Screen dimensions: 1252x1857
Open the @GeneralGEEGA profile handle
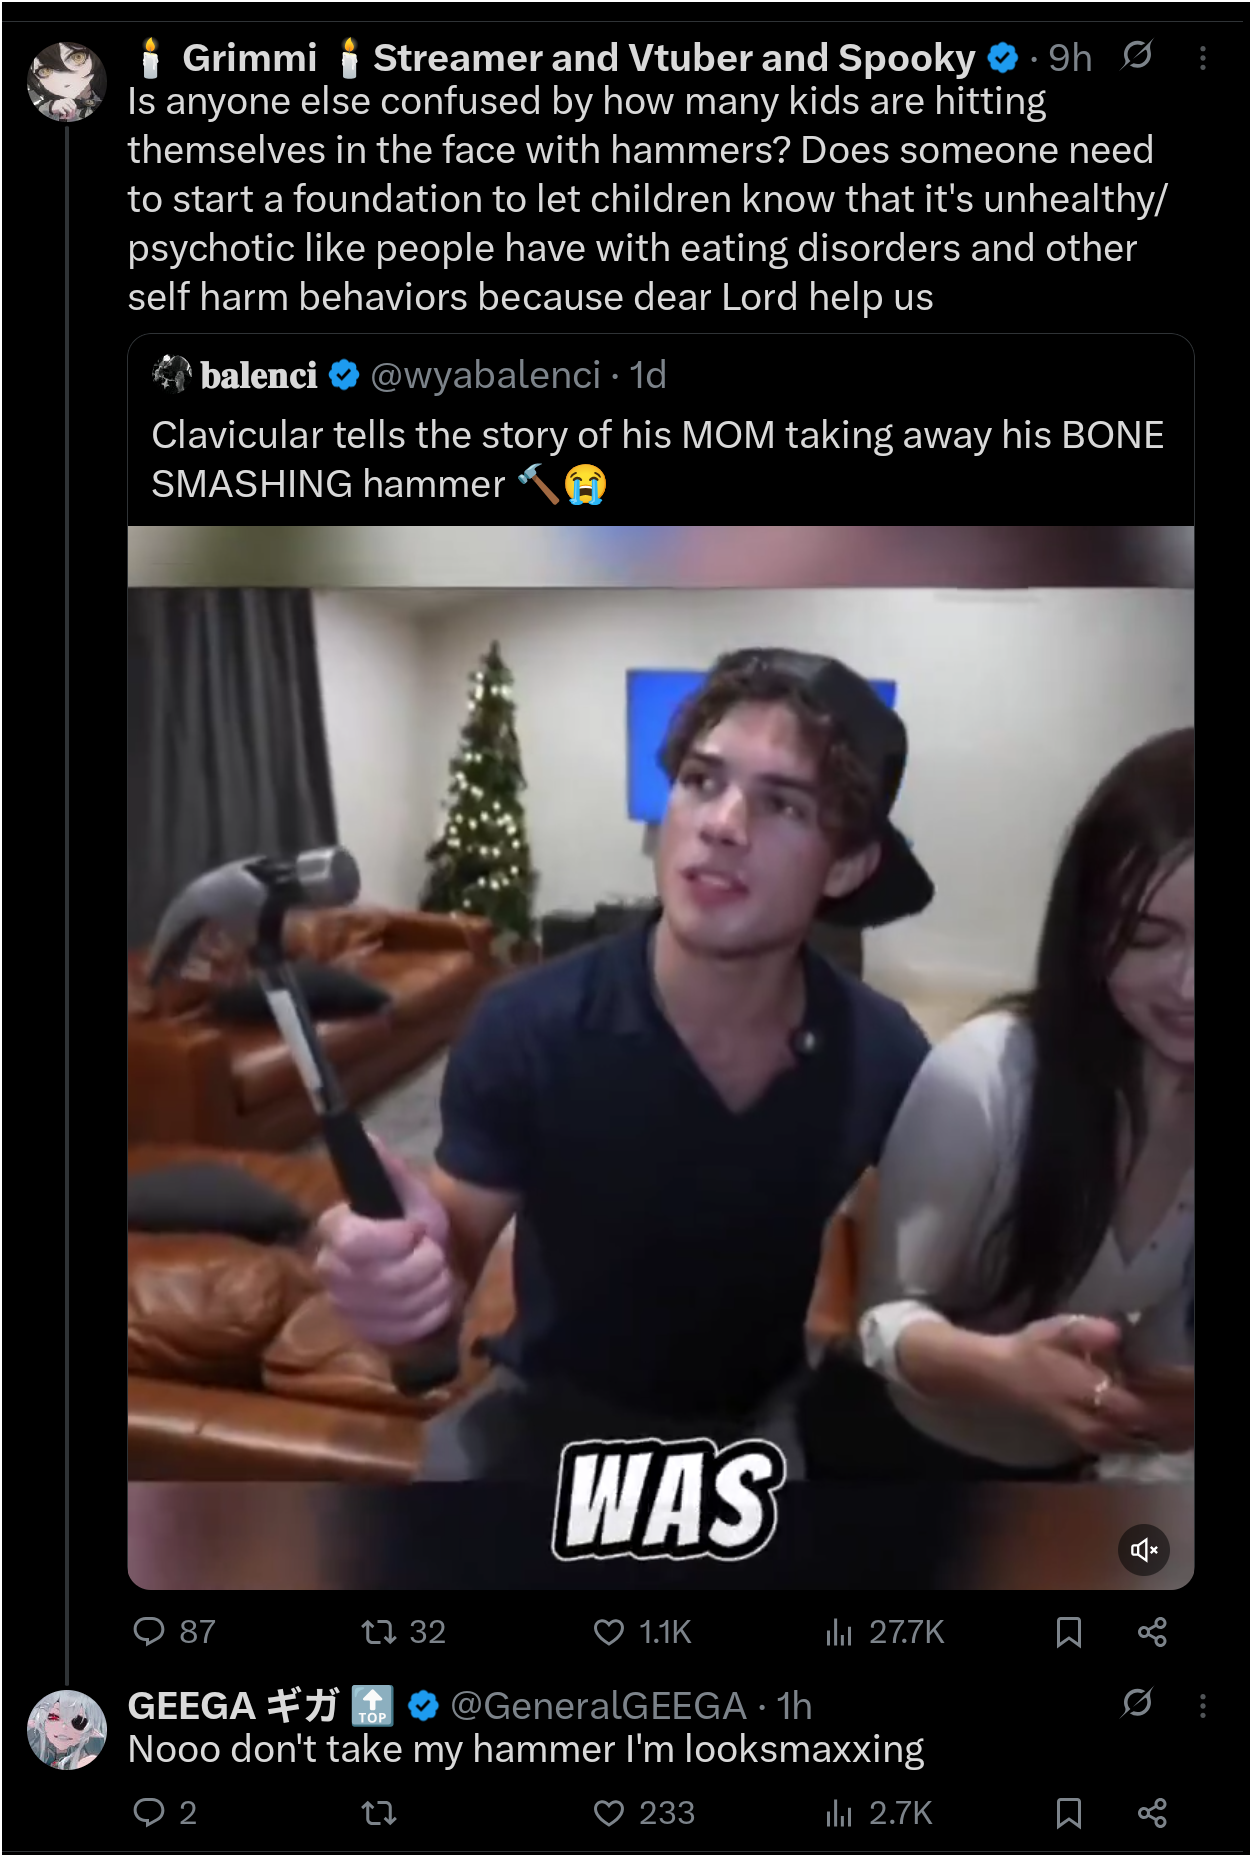click(x=598, y=1706)
